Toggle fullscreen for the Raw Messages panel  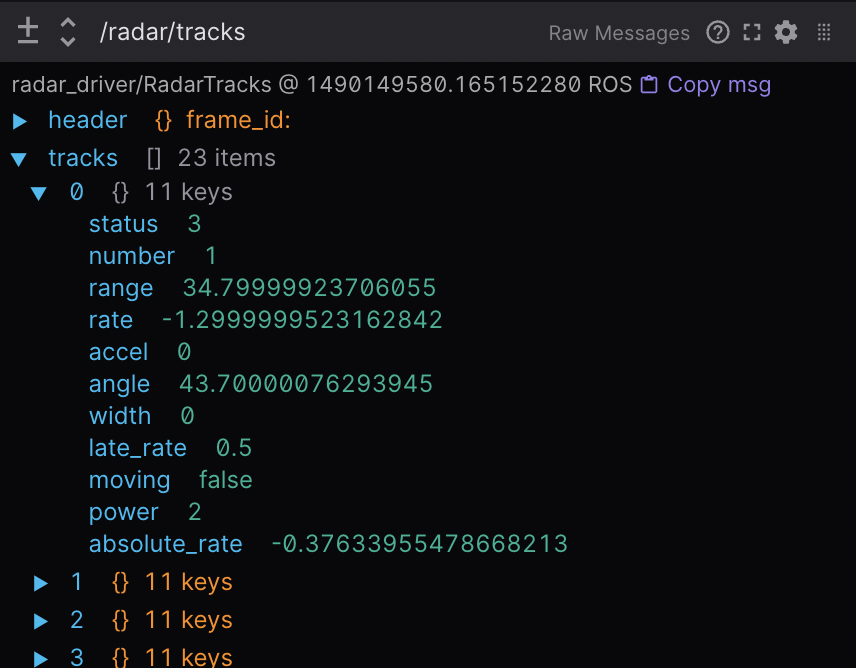[752, 33]
